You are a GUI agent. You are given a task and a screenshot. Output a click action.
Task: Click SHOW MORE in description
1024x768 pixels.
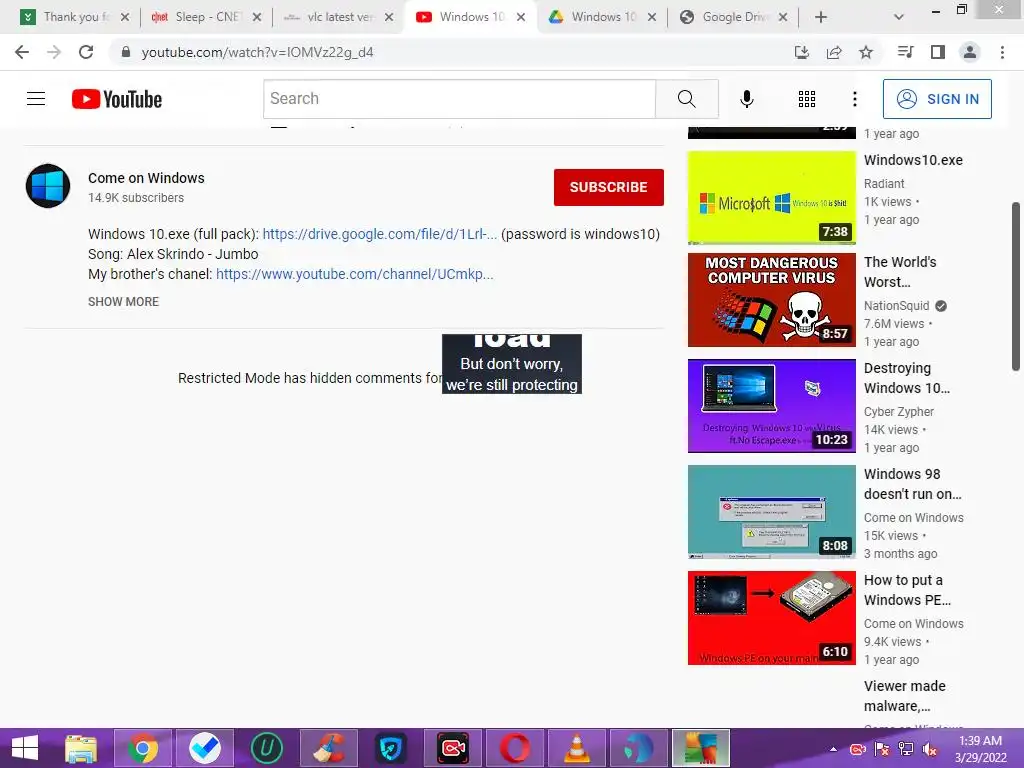(123, 302)
